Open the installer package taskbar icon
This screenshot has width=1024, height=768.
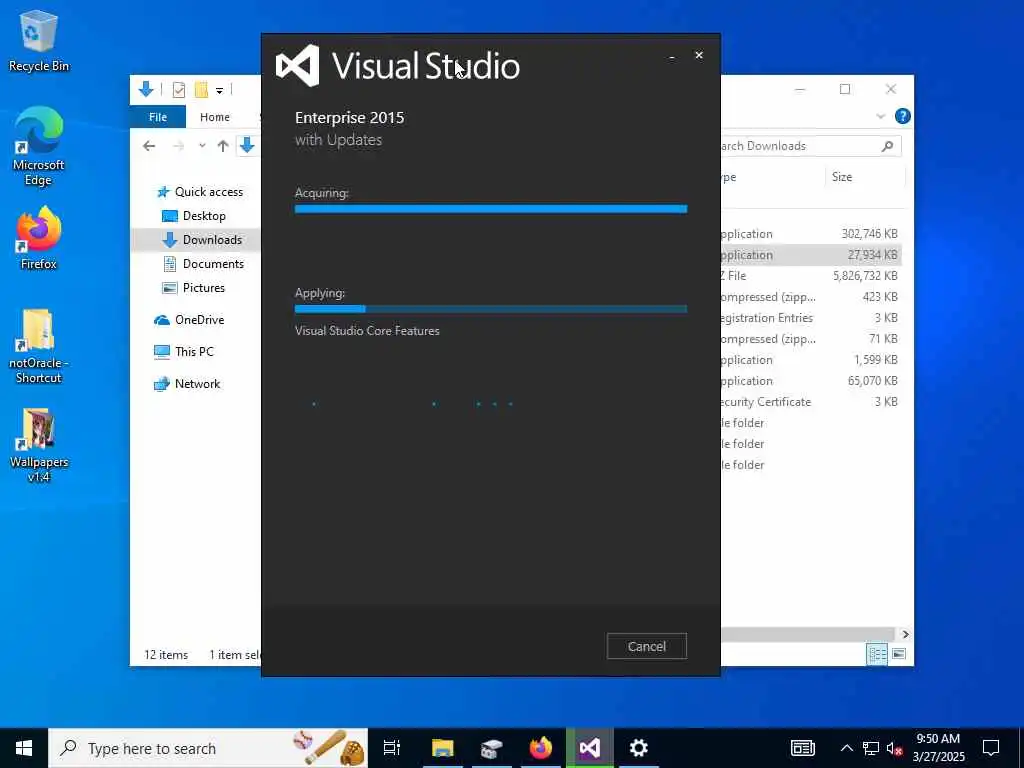click(x=492, y=748)
